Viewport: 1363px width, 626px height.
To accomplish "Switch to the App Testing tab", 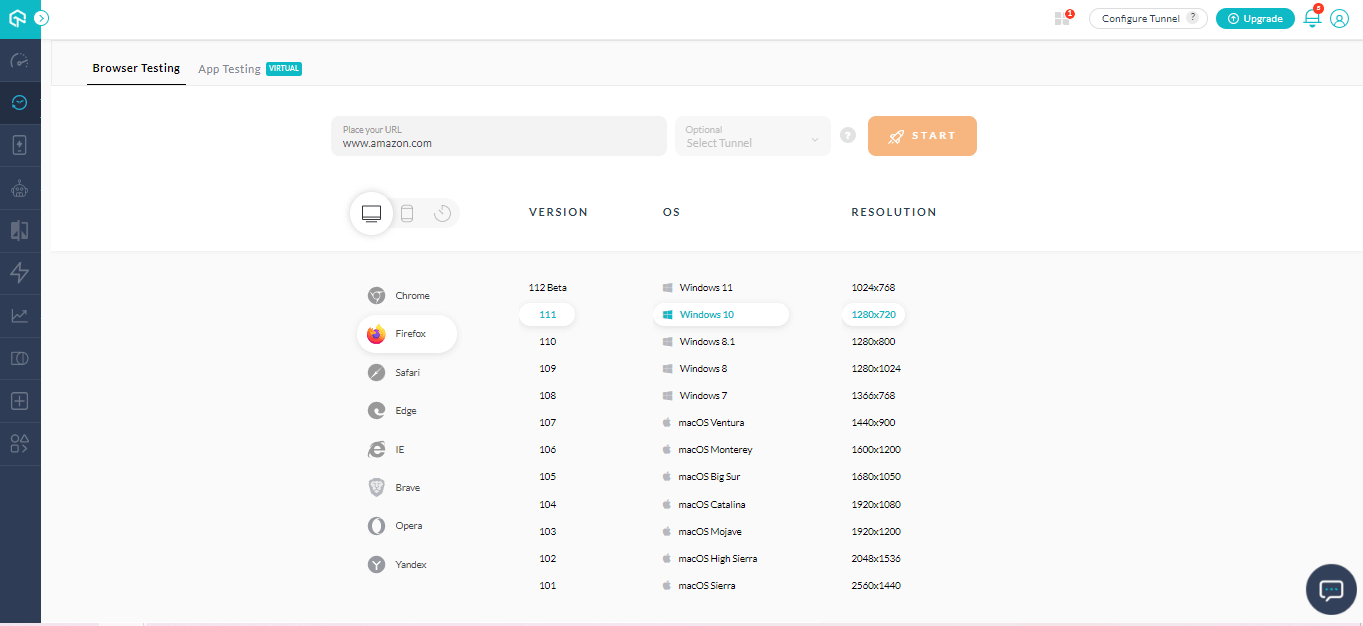I will pyautogui.click(x=250, y=69).
